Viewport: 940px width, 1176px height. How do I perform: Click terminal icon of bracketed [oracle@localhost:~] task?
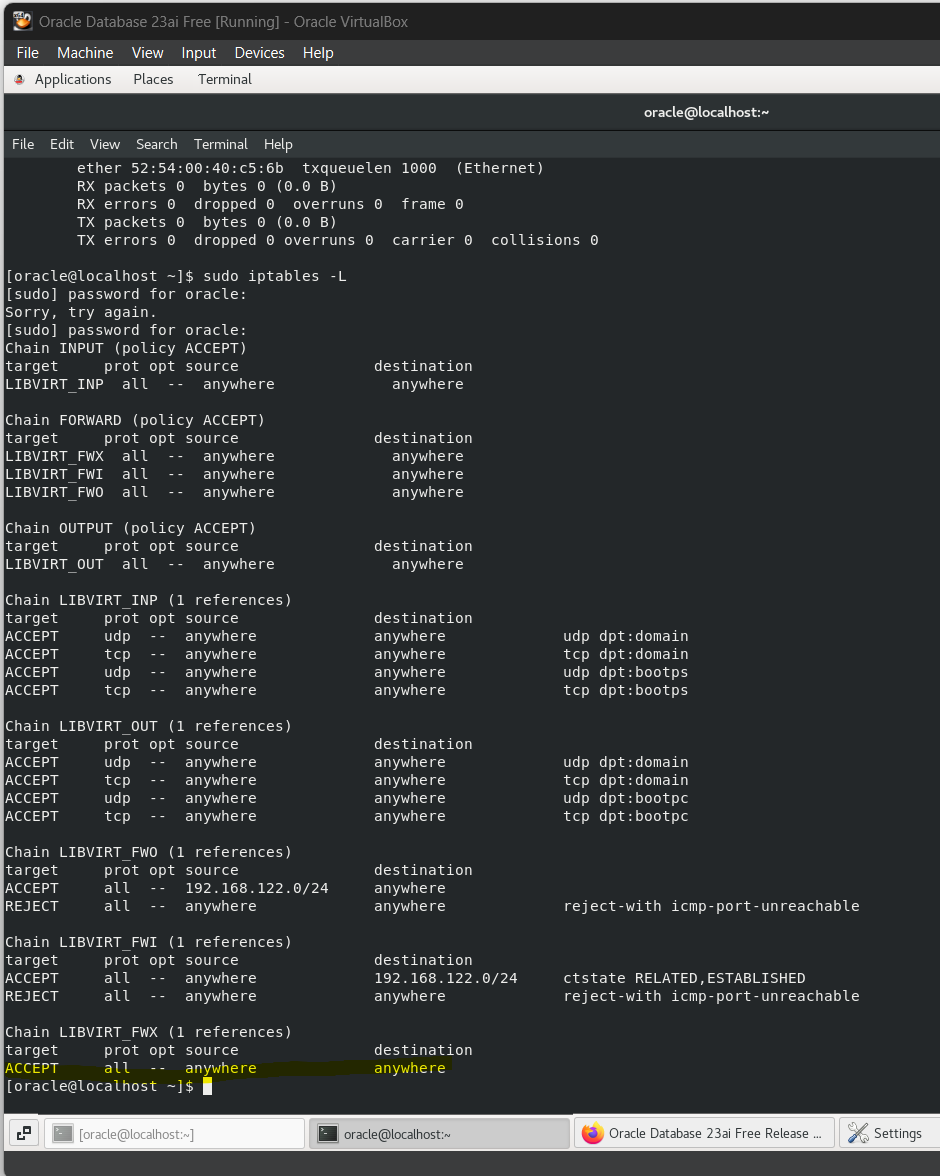coord(63,1133)
